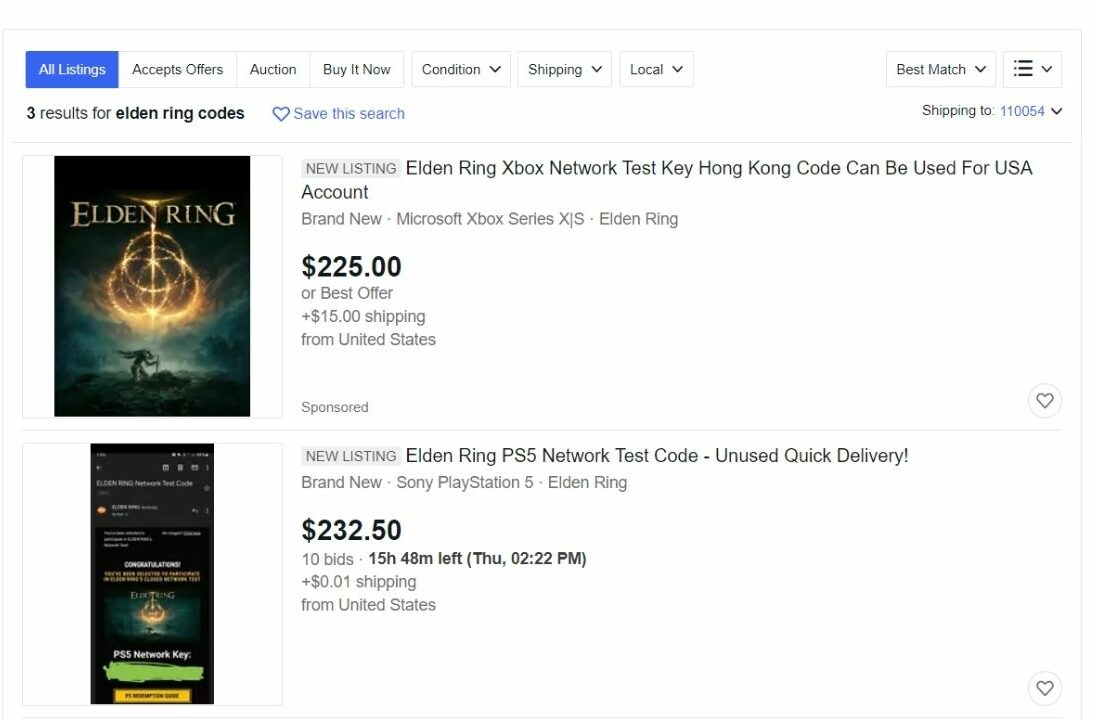Viewport: 1094px width, 720px height.
Task: Open the Accepts Offers filter
Action: (x=177, y=69)
